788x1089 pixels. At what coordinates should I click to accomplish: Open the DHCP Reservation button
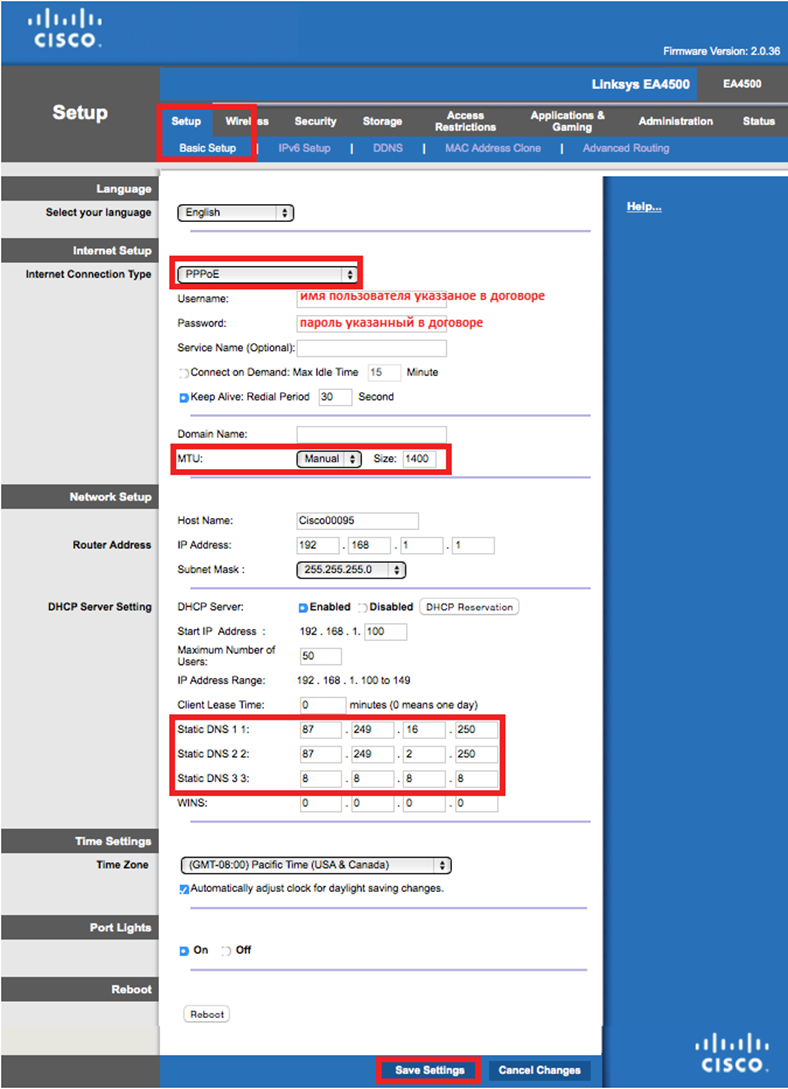click(469, 607)
